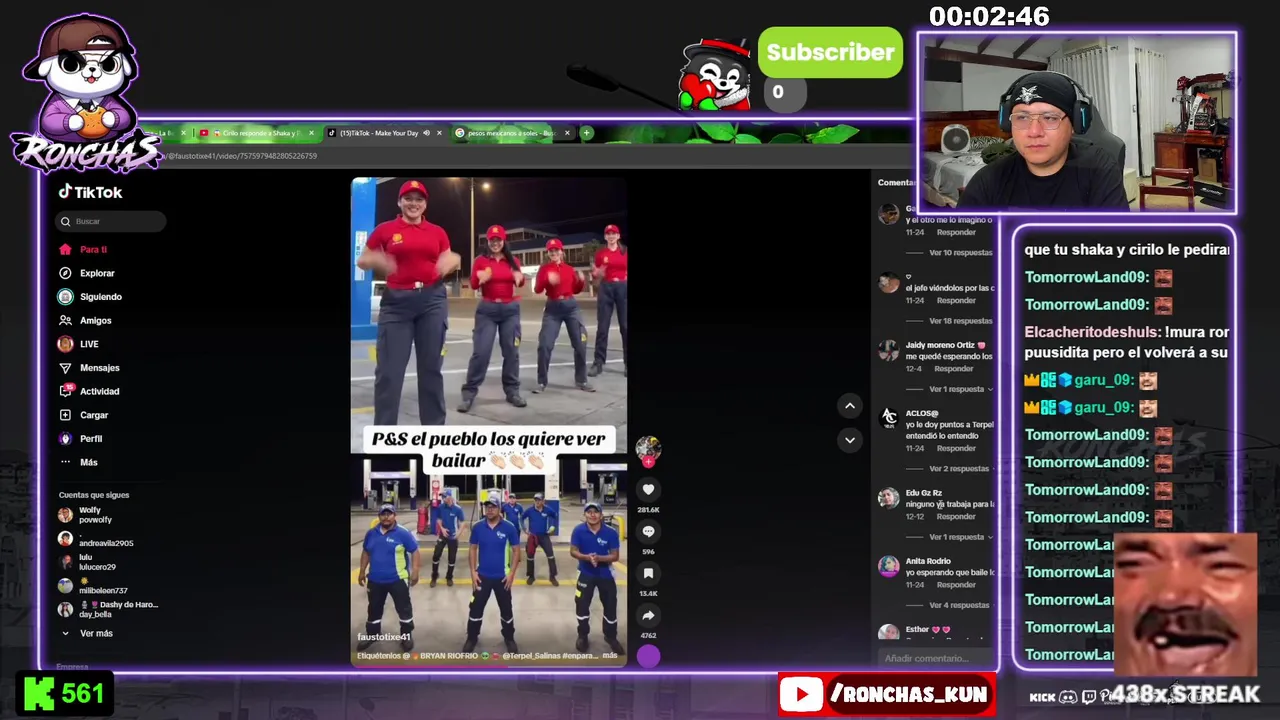The image size is (1280, 720).
Task: Open video comments via speech bubble icon
Action: (648, 532)
